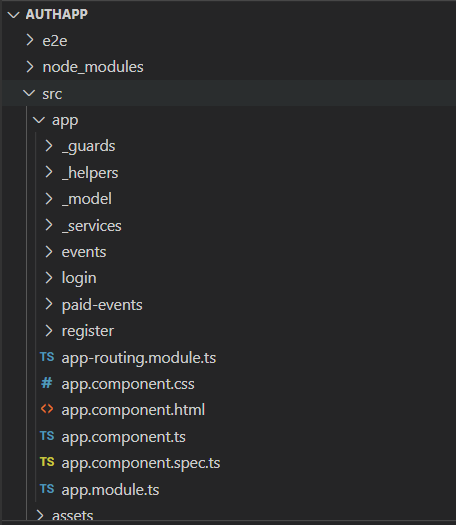This screenshot has height=525, width=456.
Task: Select the login folder name
Action: tap(79, 278)
